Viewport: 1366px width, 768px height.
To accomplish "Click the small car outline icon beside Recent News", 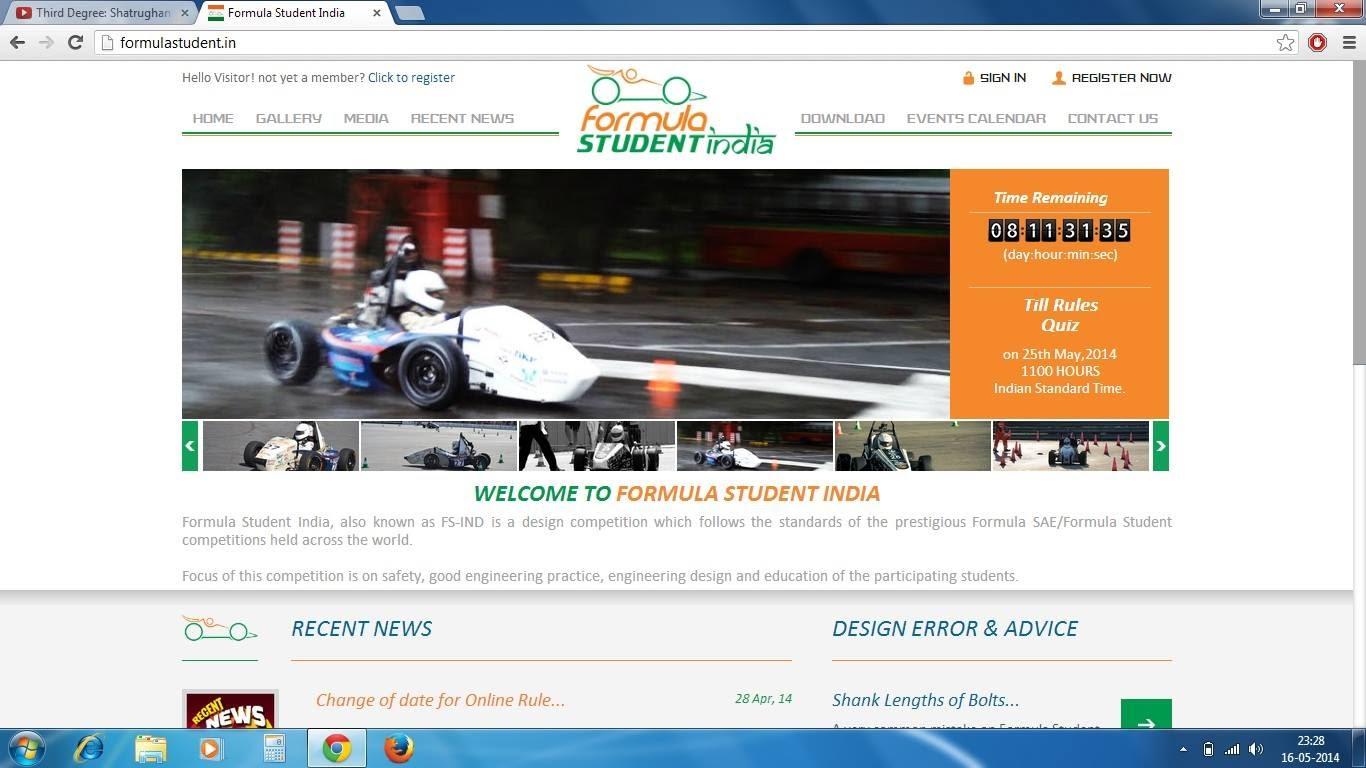I will pos(220,629).
